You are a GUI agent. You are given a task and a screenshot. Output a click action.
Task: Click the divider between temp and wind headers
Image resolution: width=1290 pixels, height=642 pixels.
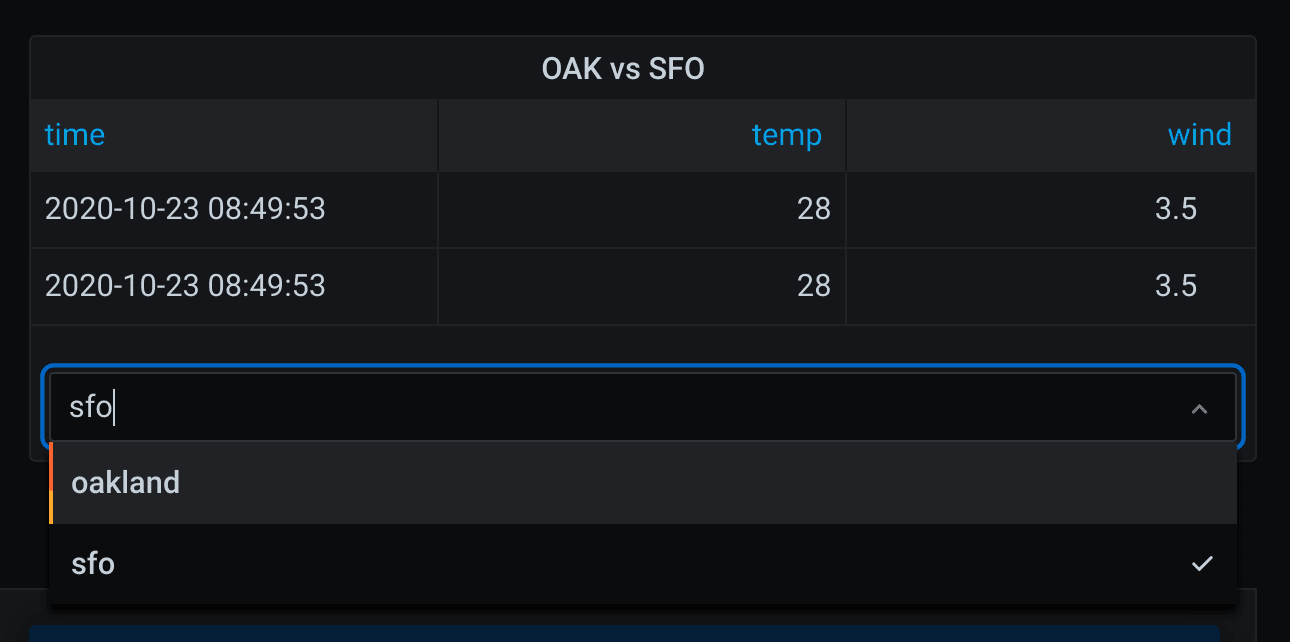point(846,135)
